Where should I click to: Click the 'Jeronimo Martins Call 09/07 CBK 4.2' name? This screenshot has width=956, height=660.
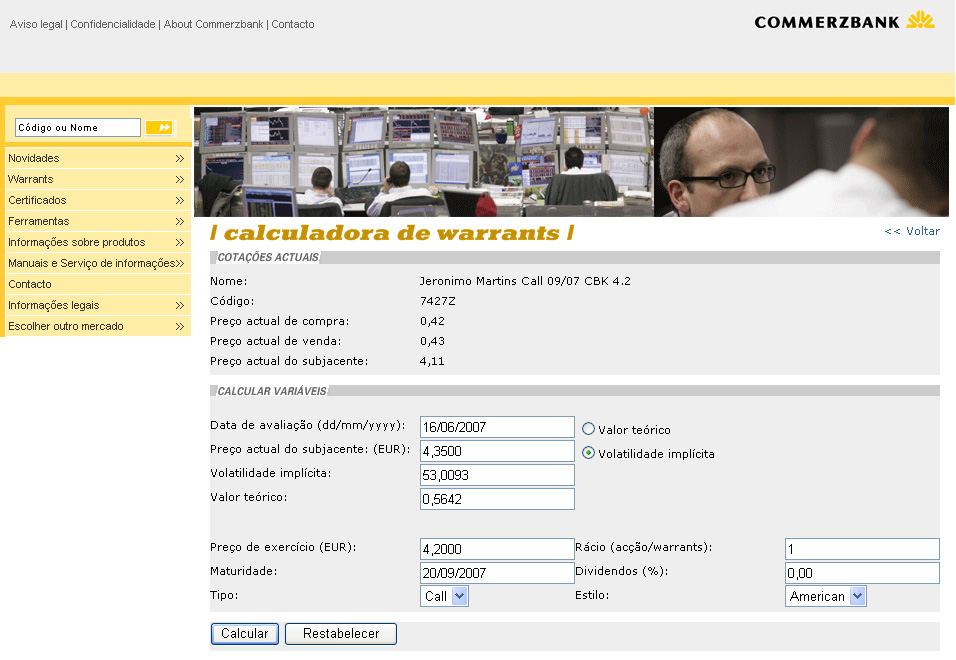click(525, 281)
